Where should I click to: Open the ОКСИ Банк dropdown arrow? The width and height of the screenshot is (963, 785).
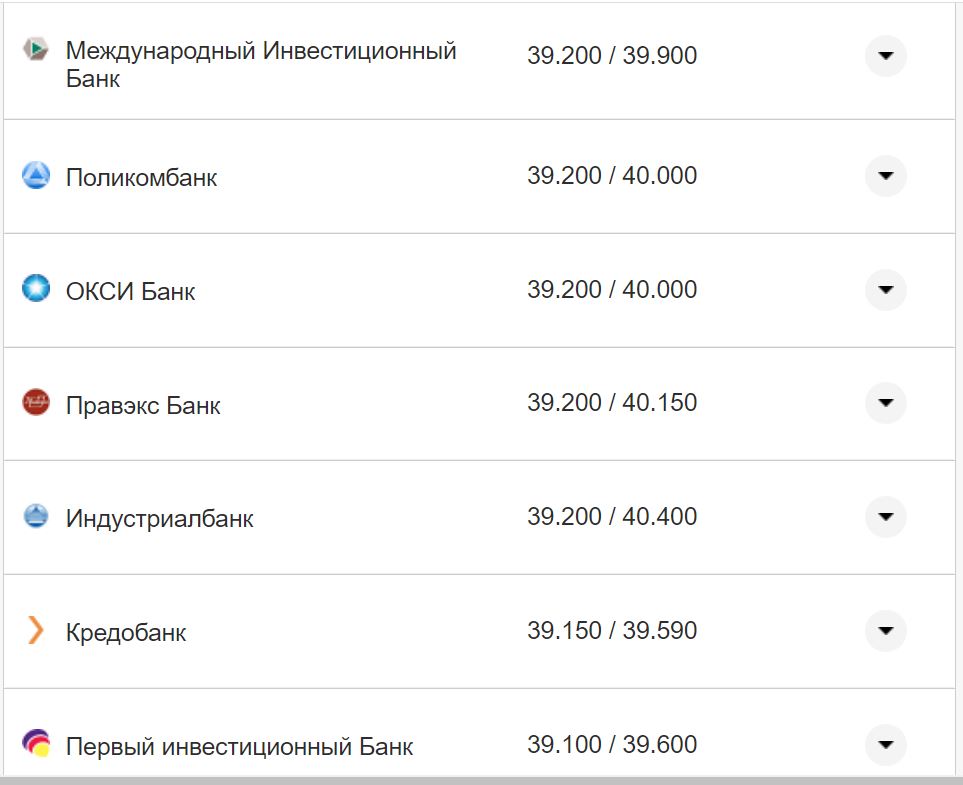pyautogui.click(x=885, y=289)
